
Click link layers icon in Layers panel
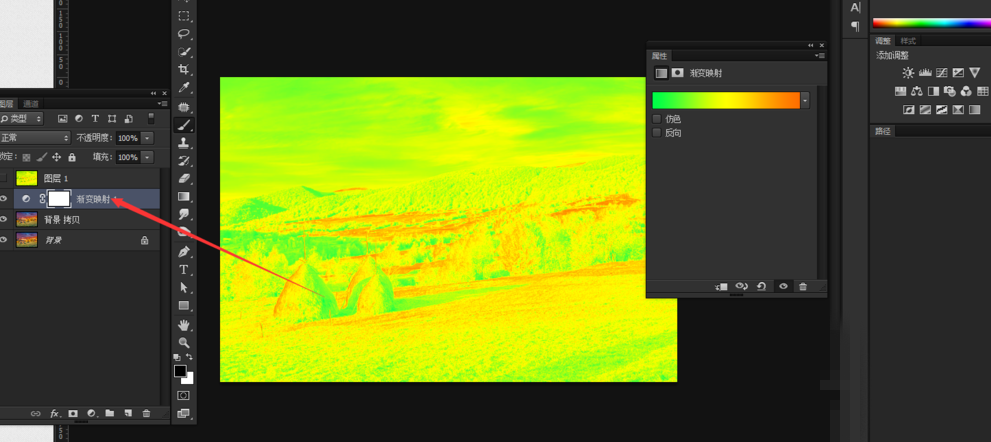[x=36, y=414]
